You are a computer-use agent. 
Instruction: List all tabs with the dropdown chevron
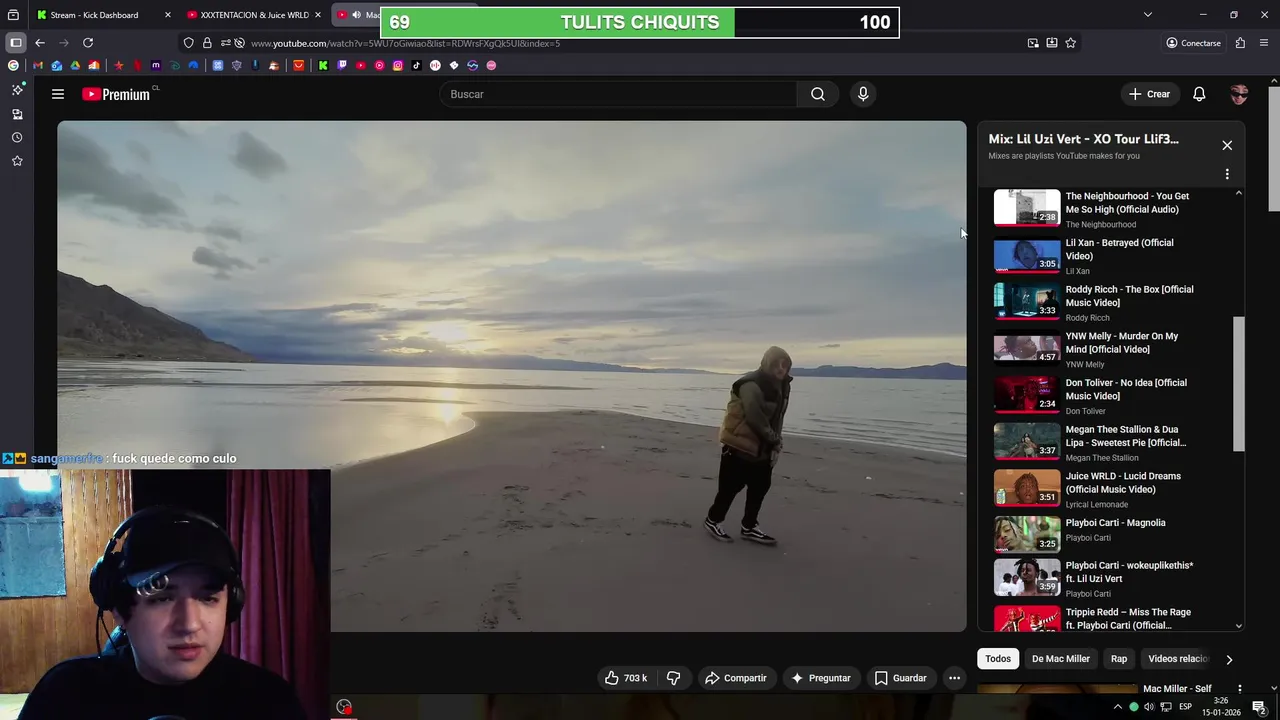coord(1148,14)
